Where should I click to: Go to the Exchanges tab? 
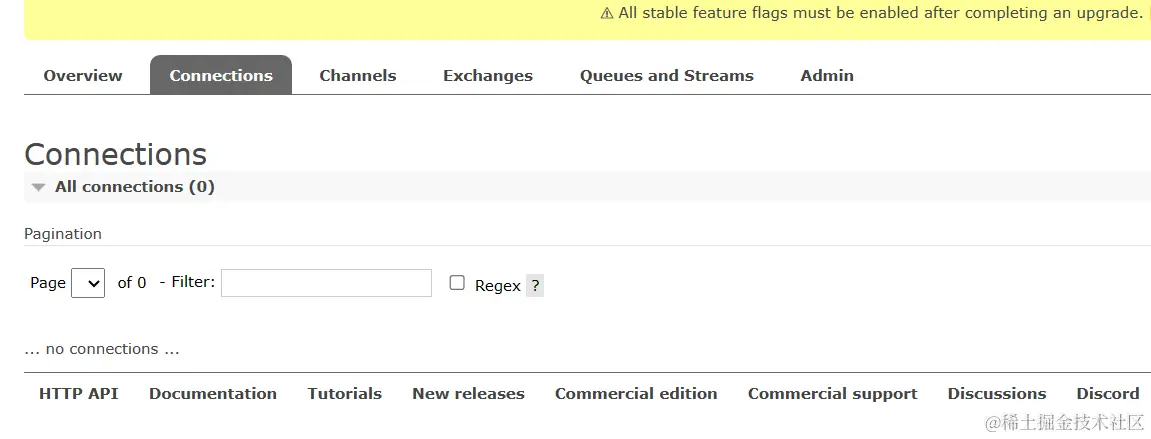tap(488, 76)
